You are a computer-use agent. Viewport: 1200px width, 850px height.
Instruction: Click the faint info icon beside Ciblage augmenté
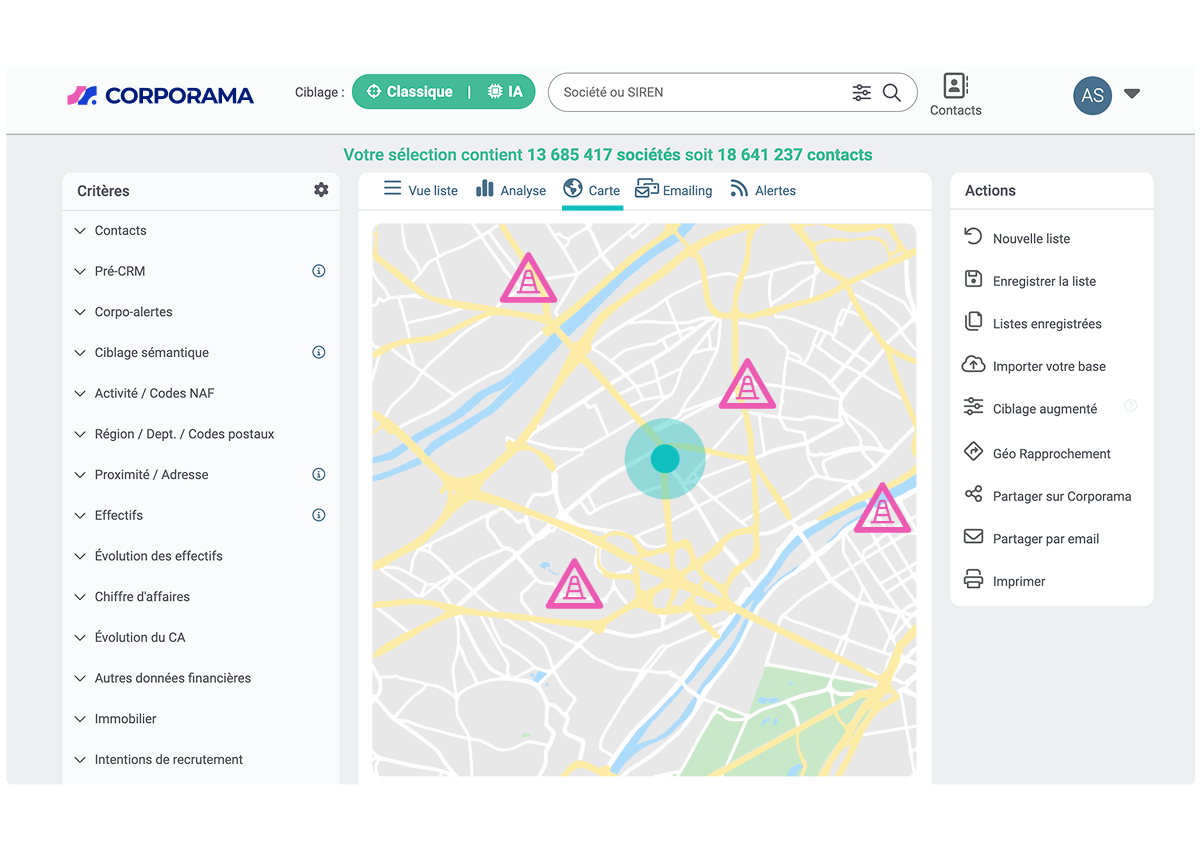[x=1131, y=406]
